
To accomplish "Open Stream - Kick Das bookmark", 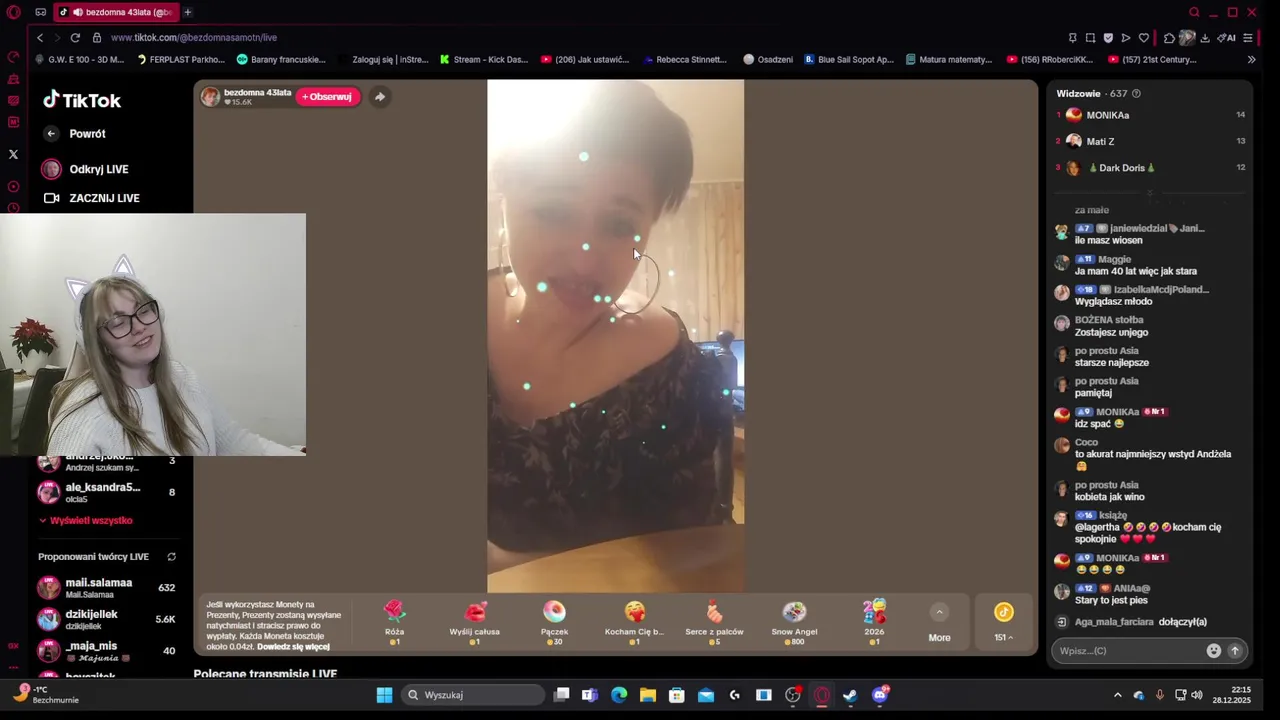I will click(x=483, y=60).
